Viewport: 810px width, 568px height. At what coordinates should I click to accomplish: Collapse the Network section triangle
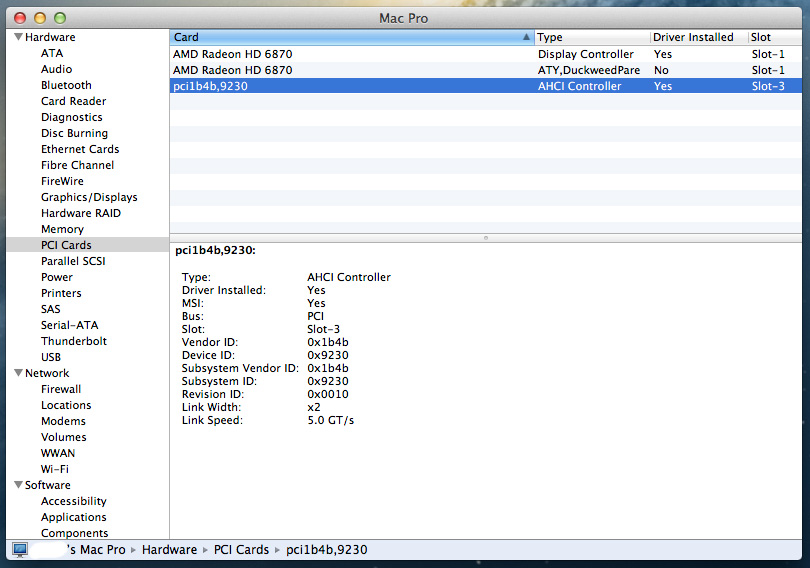[x=19, y=373]
